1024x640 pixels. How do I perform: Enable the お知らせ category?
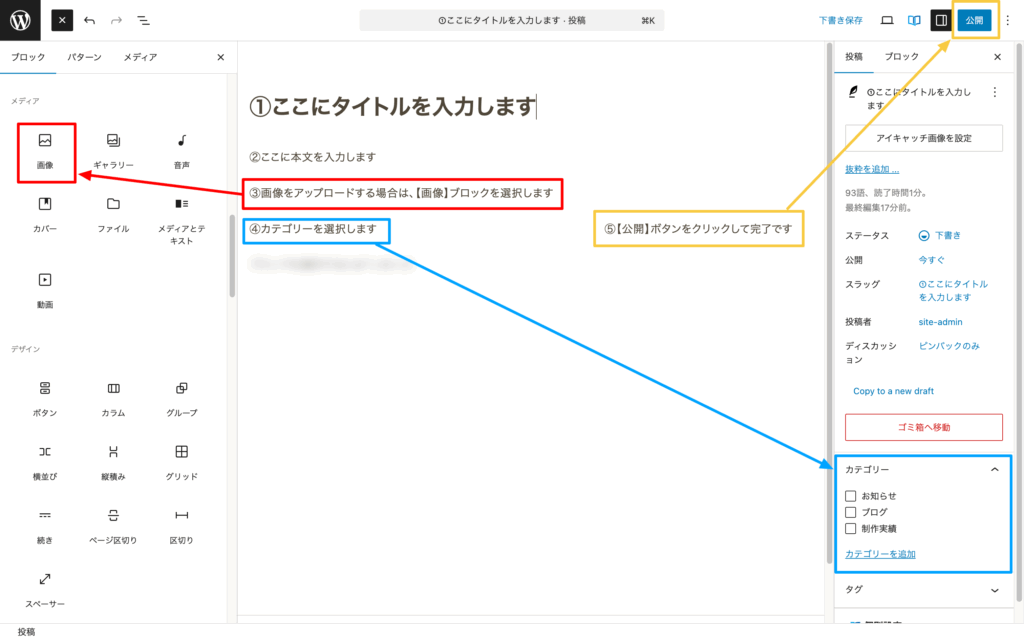(x=851, y=495)
